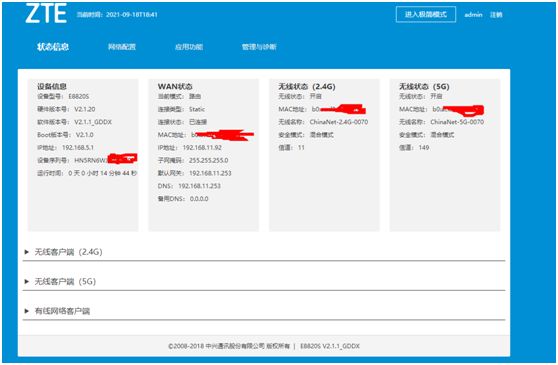Expand the 有线网络客户端 section
Screen dimensions: 558x365
tap(264, 311)
